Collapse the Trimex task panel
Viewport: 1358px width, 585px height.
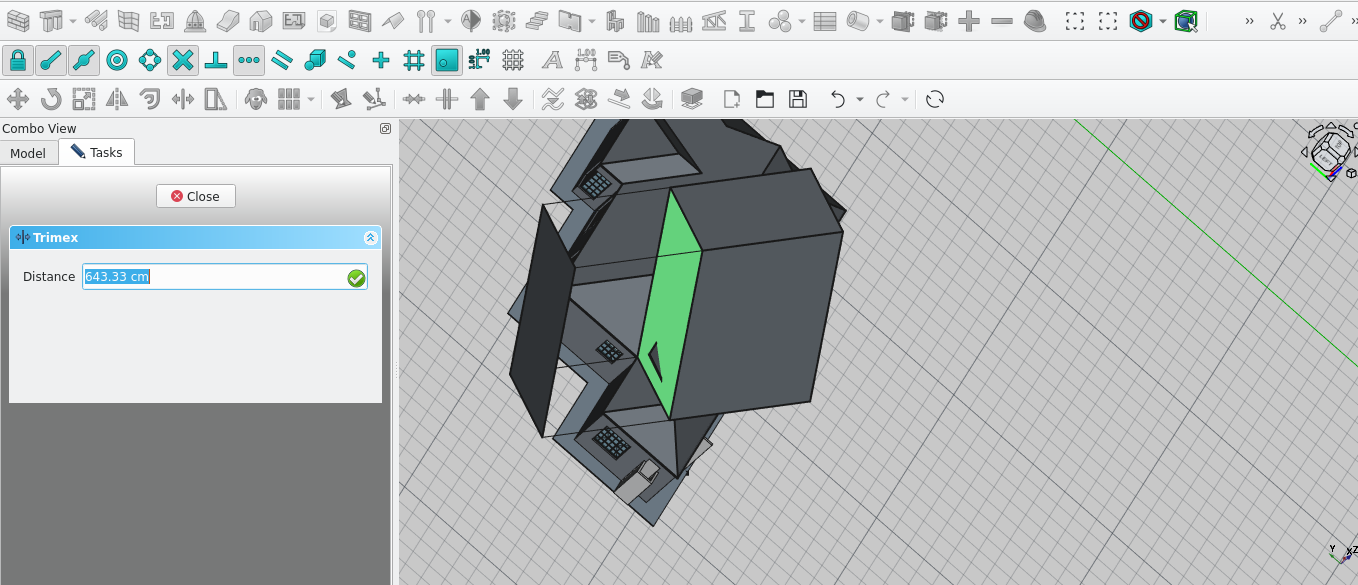click(x=370, y=238)
